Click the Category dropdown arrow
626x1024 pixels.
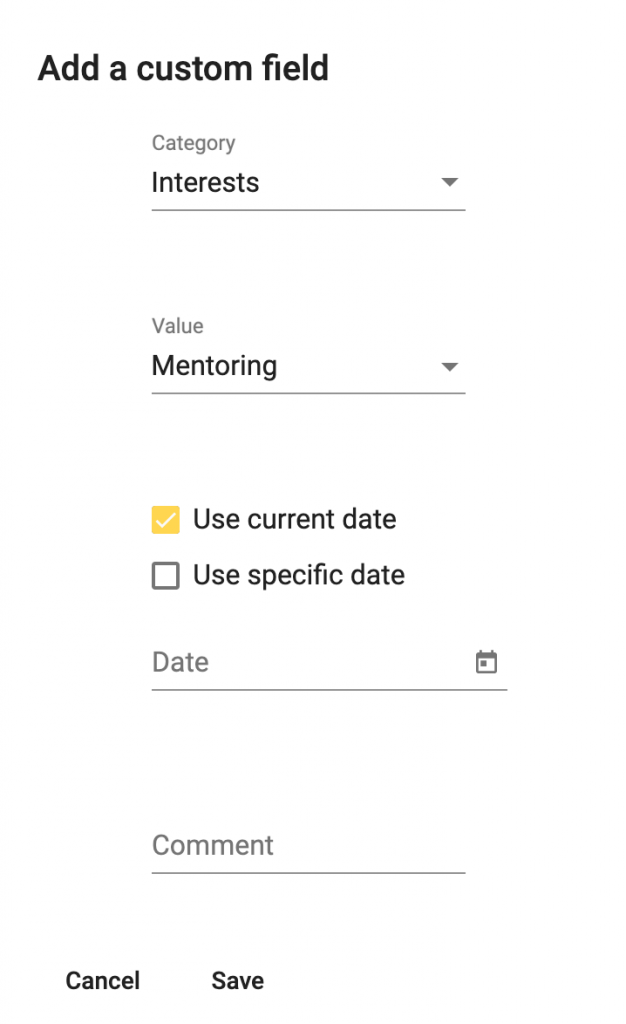pos(449,182)
